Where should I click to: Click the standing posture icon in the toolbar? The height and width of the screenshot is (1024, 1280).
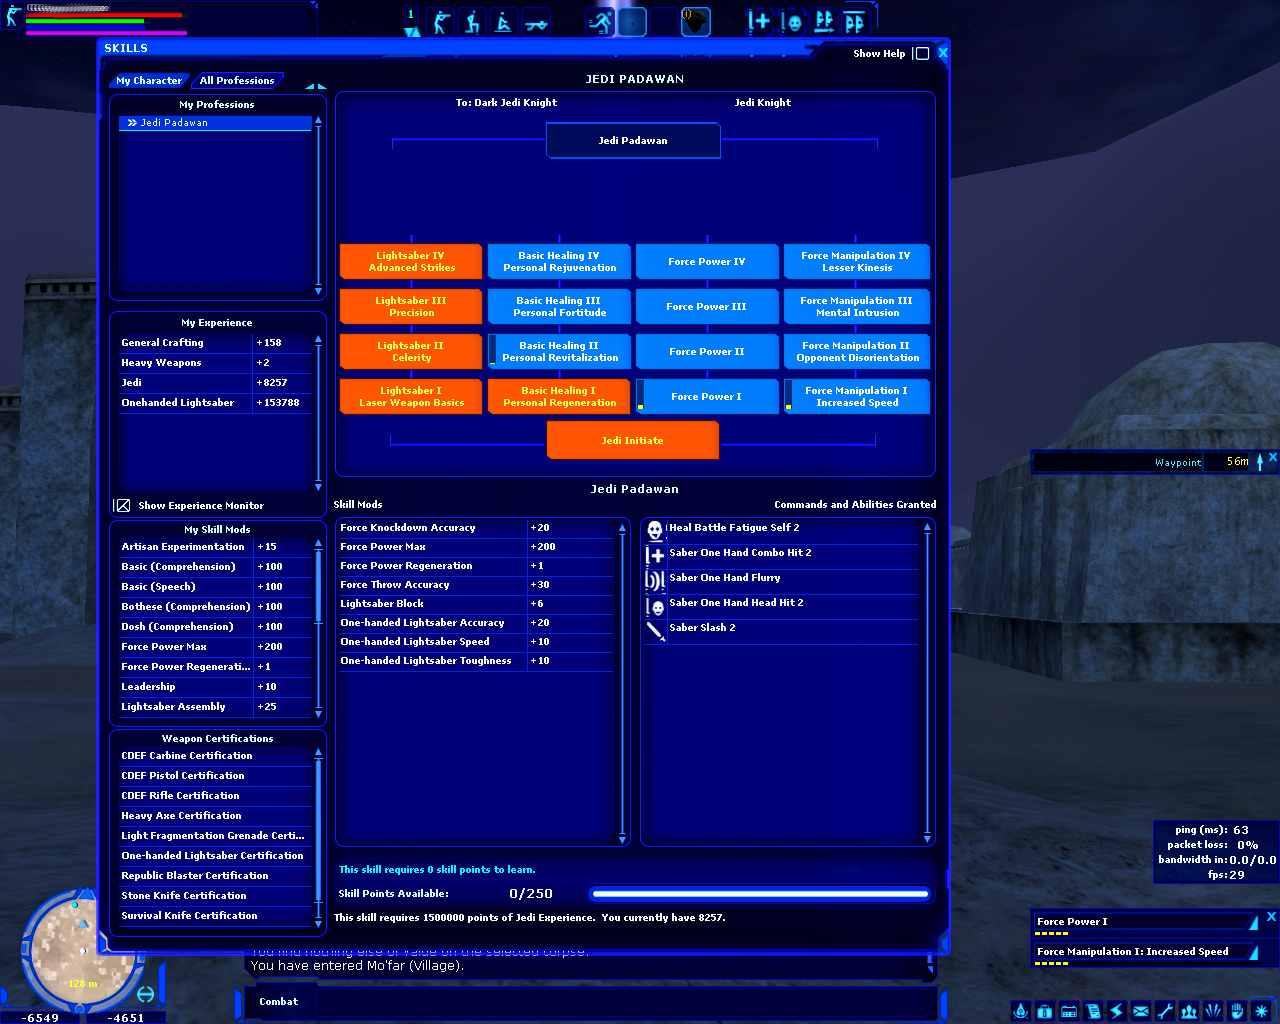coord(441,22)
